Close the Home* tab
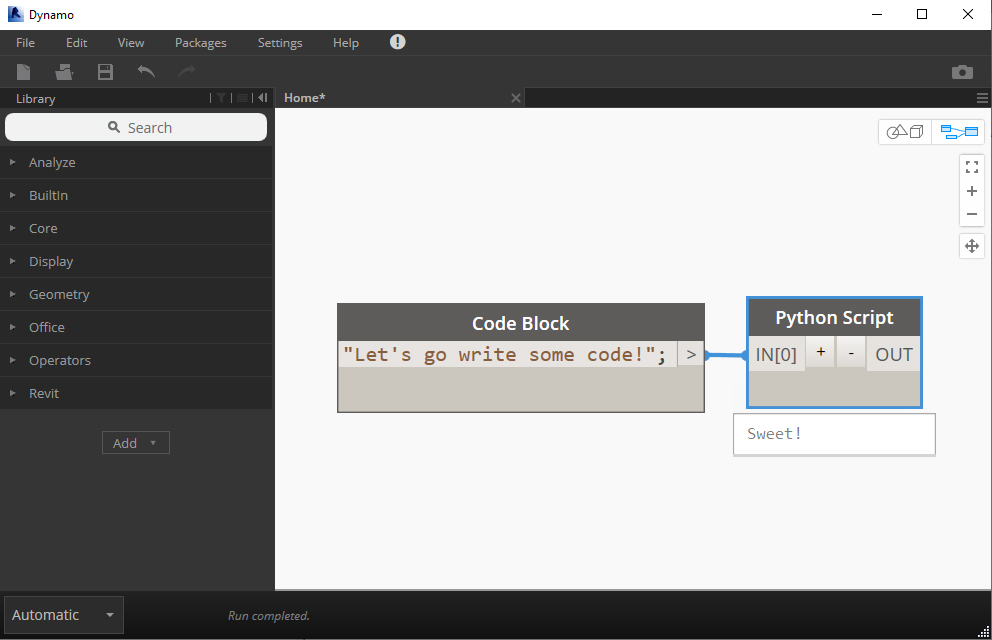This screenshot has width=992, height=640. (516, 98)
